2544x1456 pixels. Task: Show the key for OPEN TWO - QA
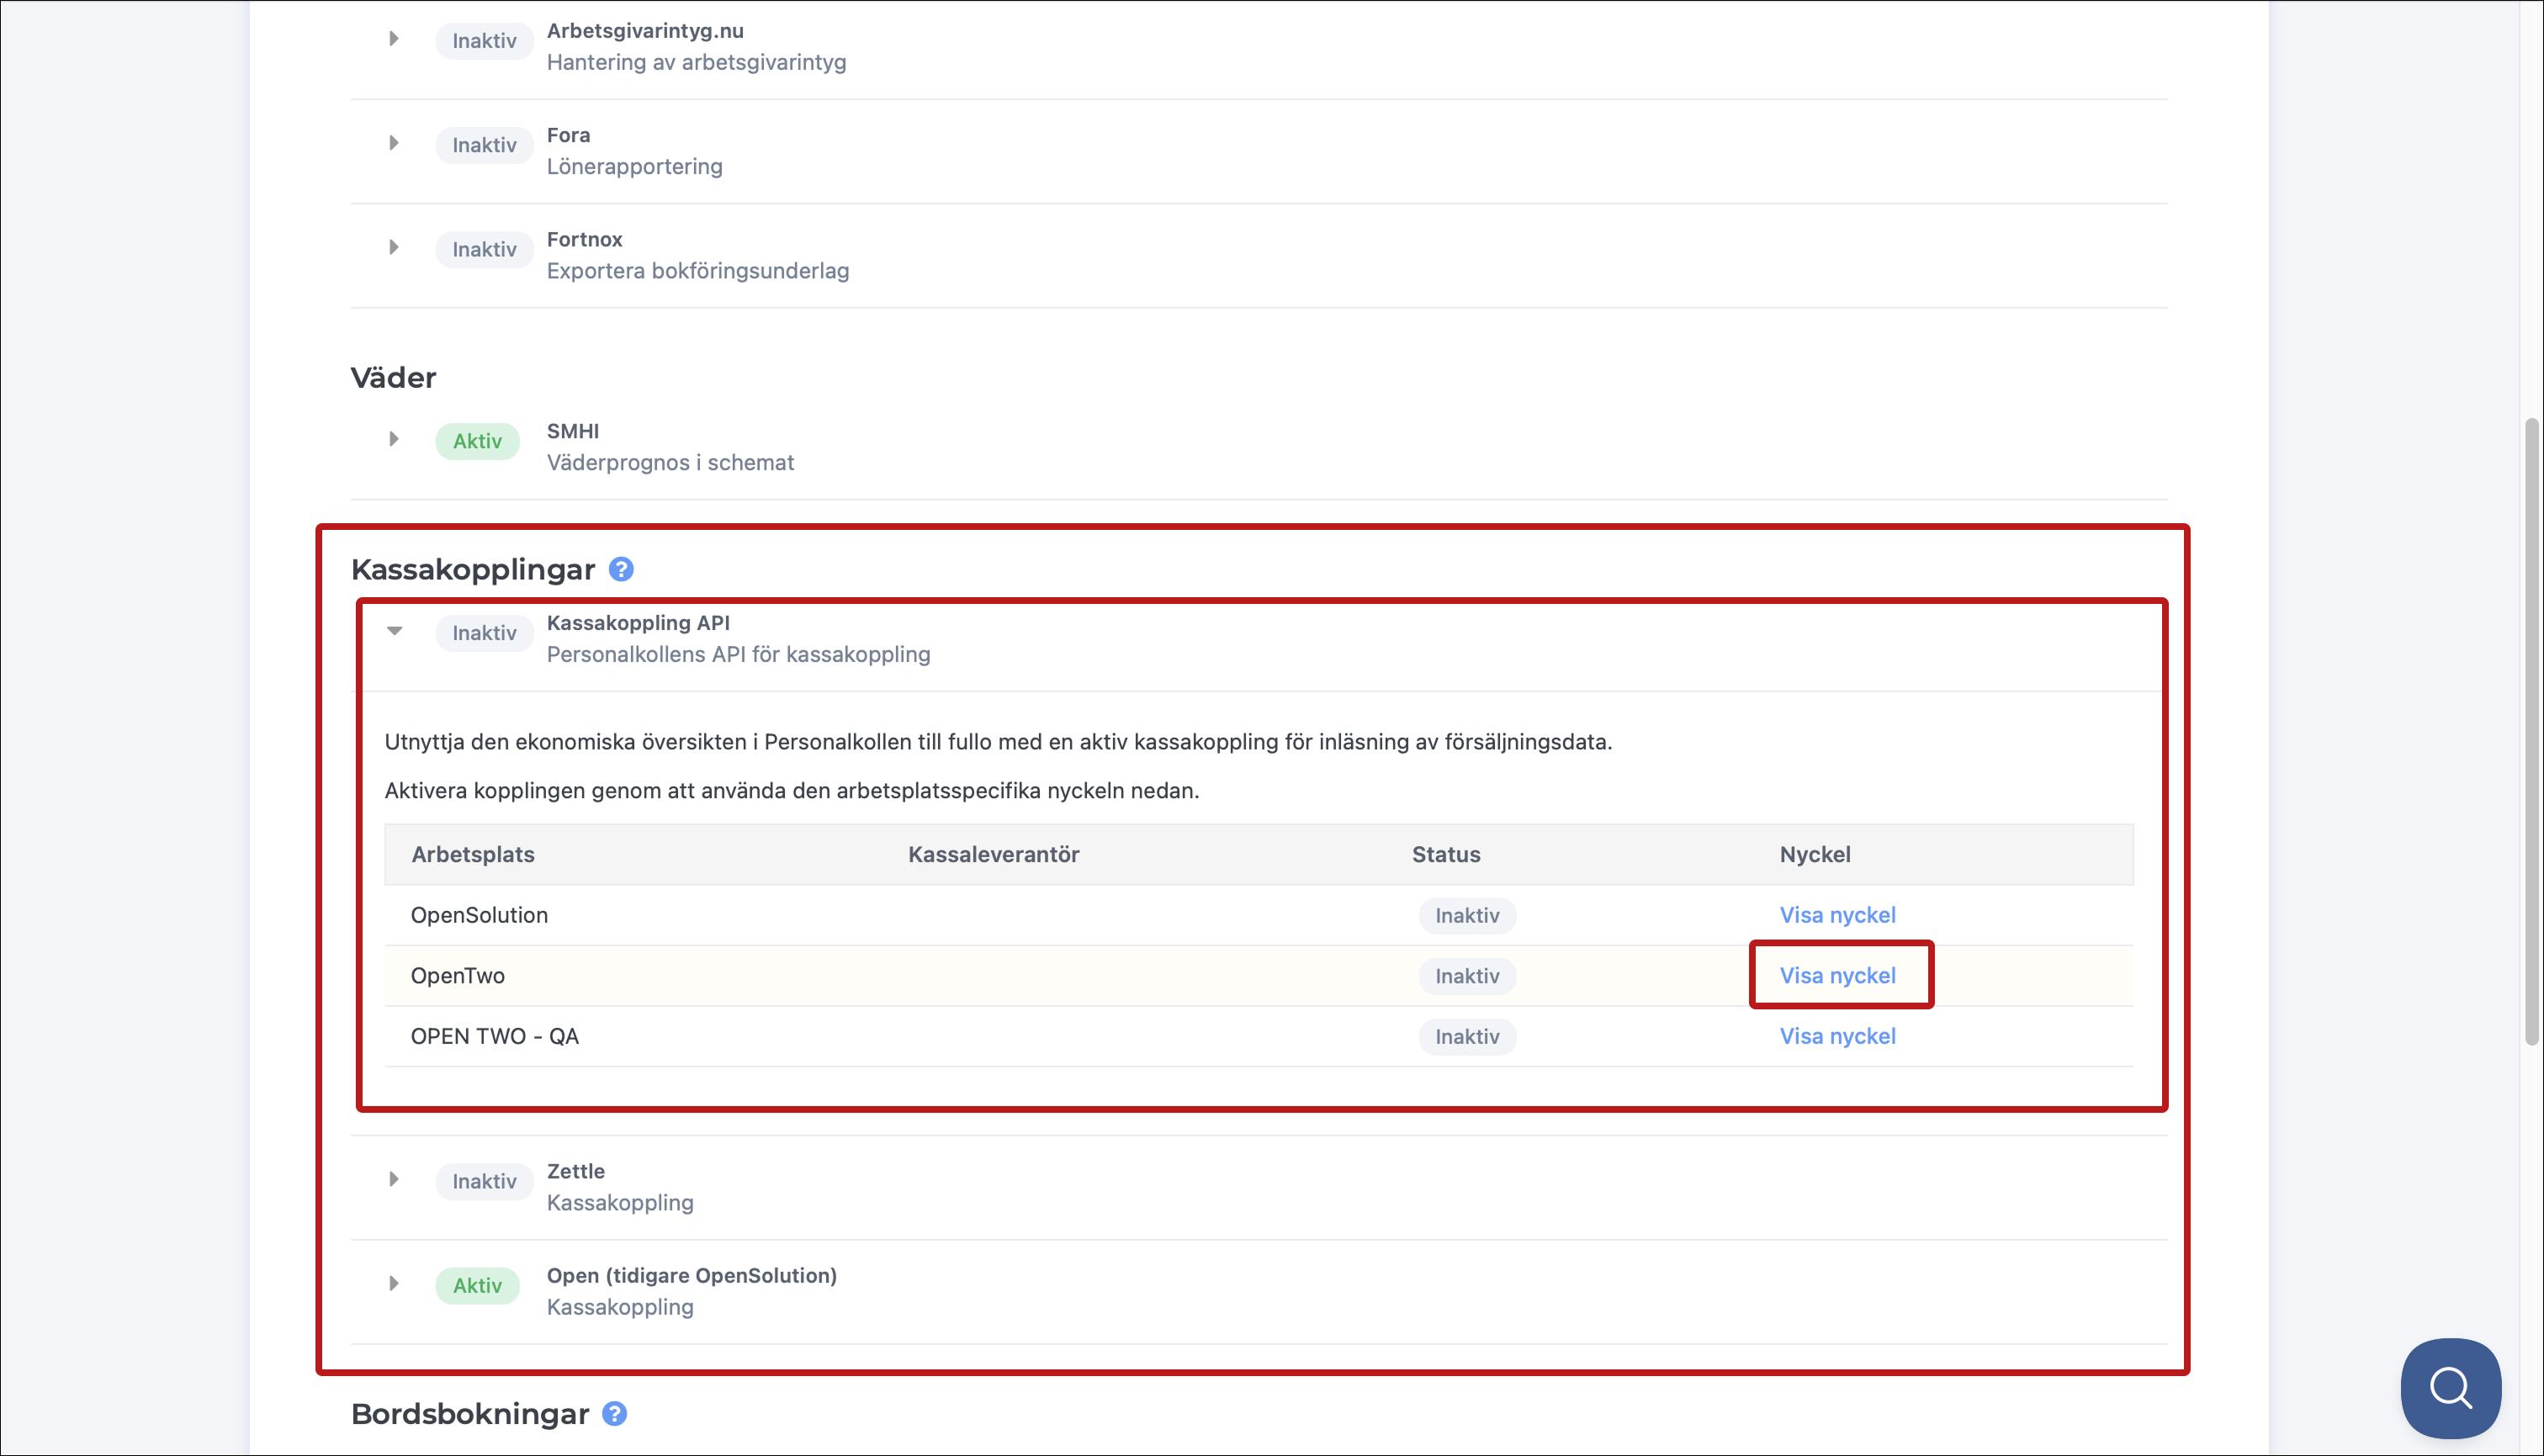[x=1837, y=1036]
